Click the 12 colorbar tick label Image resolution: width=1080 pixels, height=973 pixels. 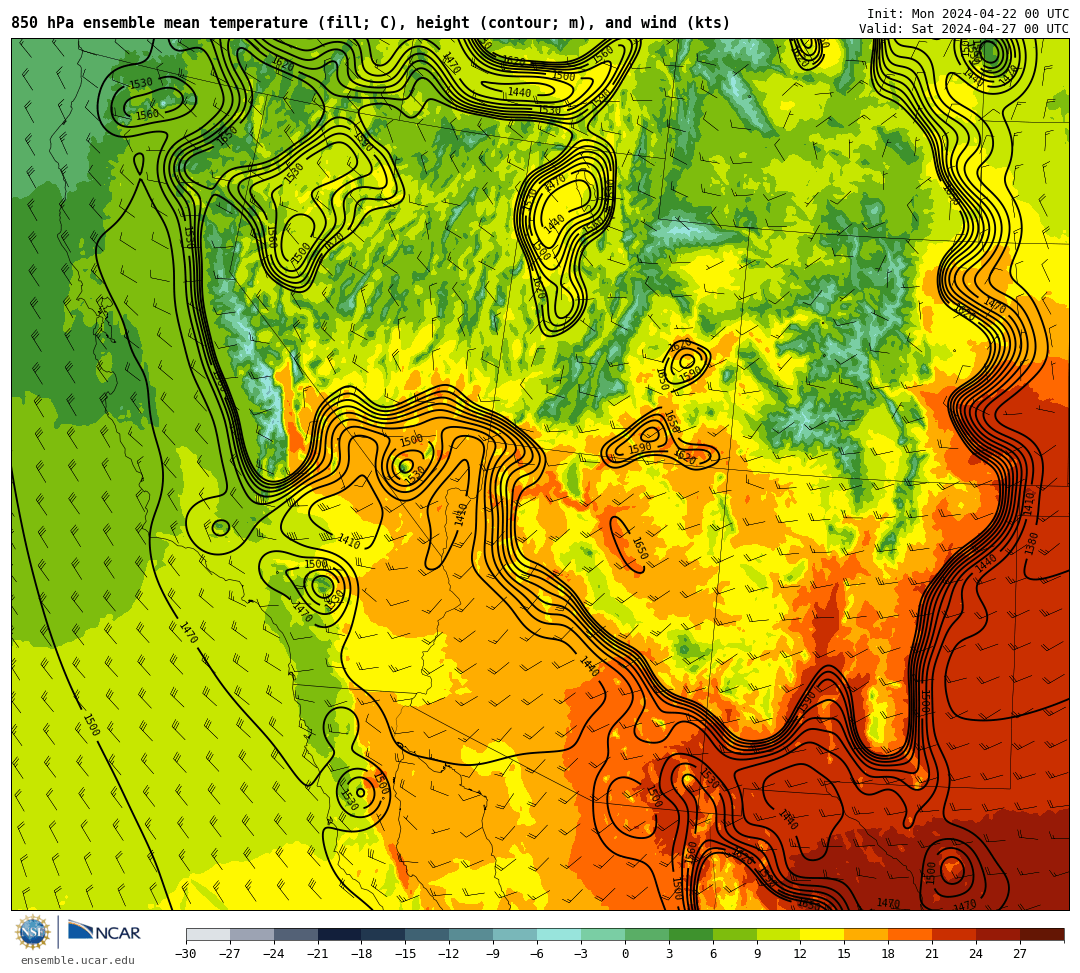tap(800, 954)
